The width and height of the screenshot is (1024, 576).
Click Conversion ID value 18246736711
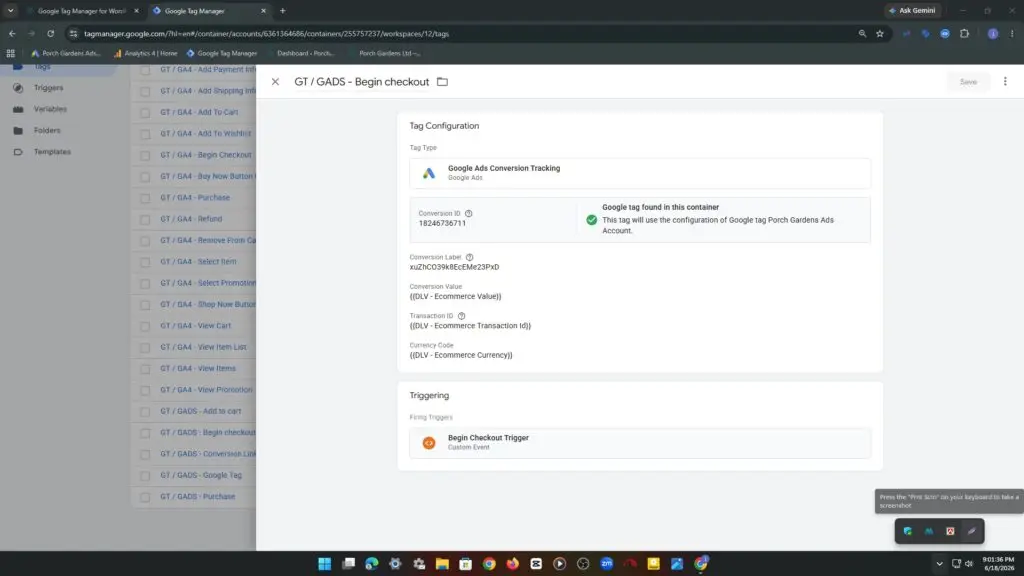(442, 223)
